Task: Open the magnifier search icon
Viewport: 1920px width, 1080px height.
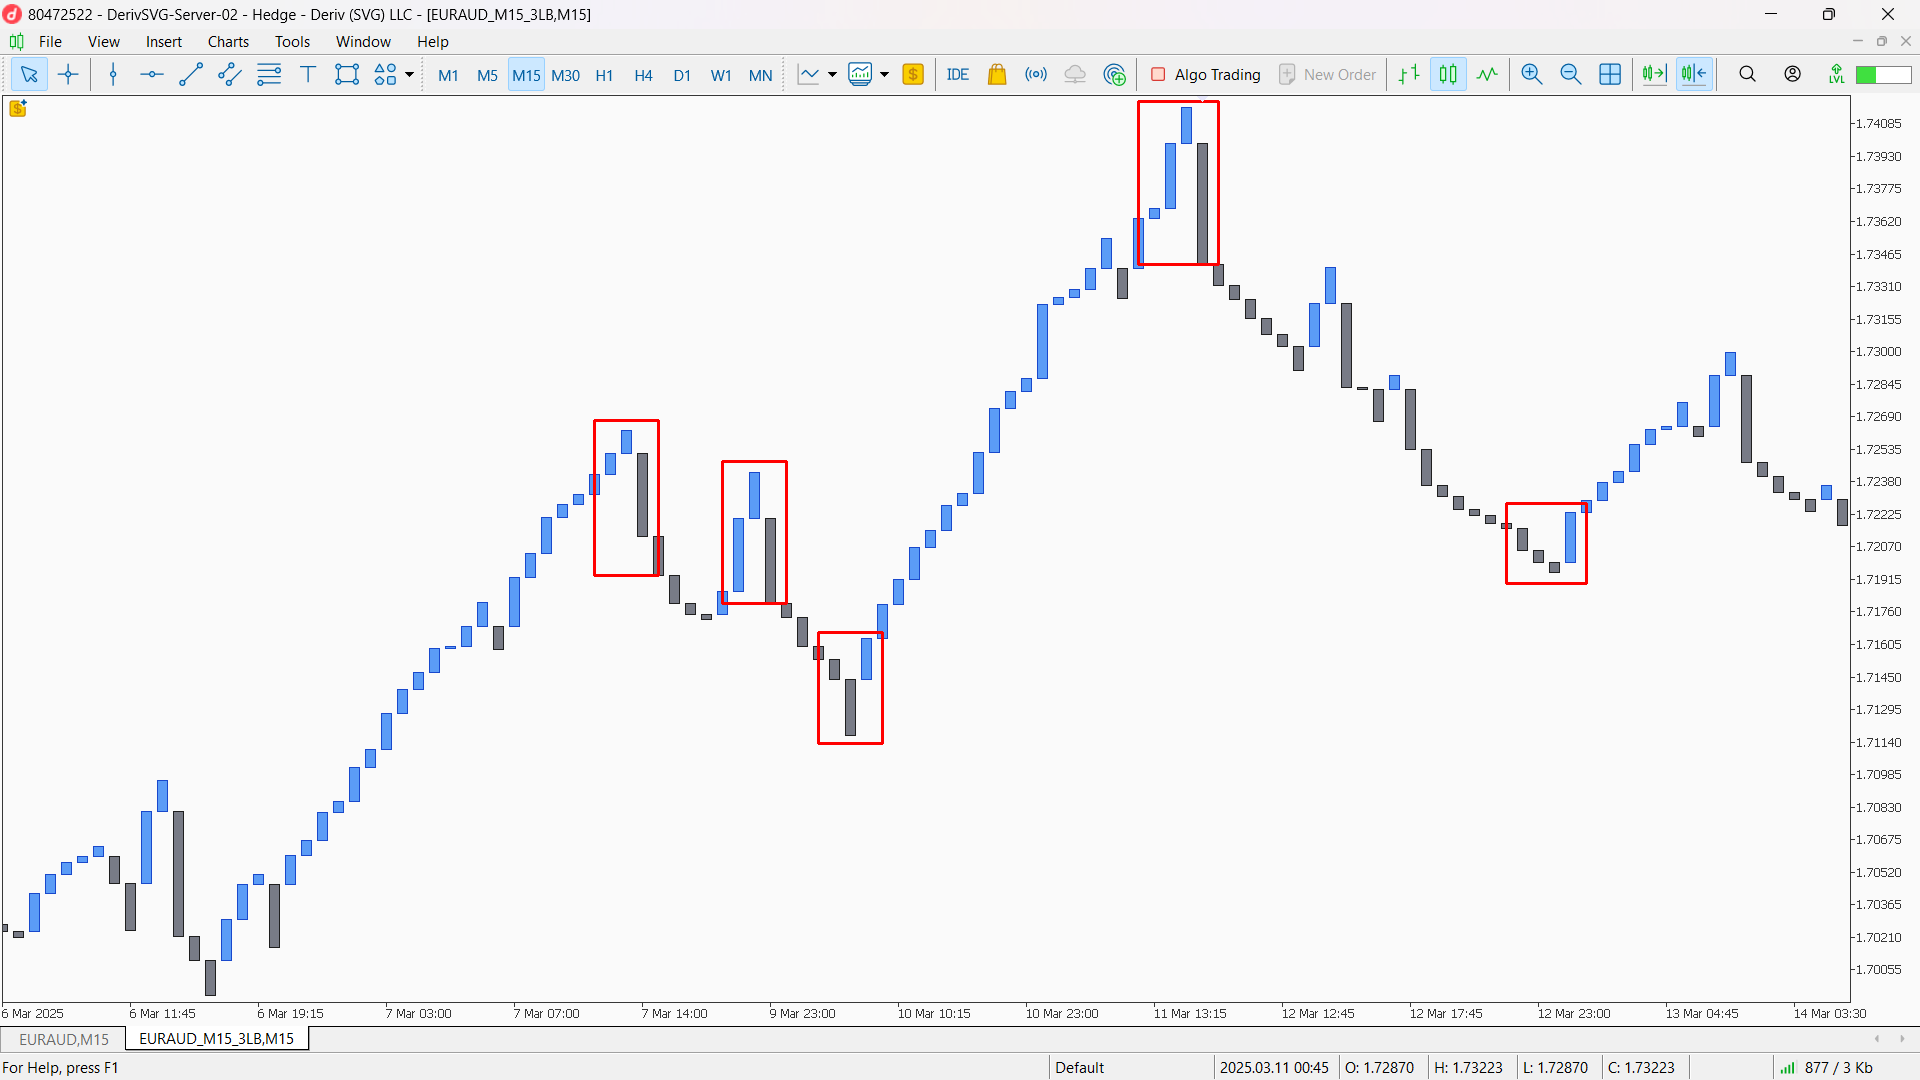Action: click(x=1747, y=75)
